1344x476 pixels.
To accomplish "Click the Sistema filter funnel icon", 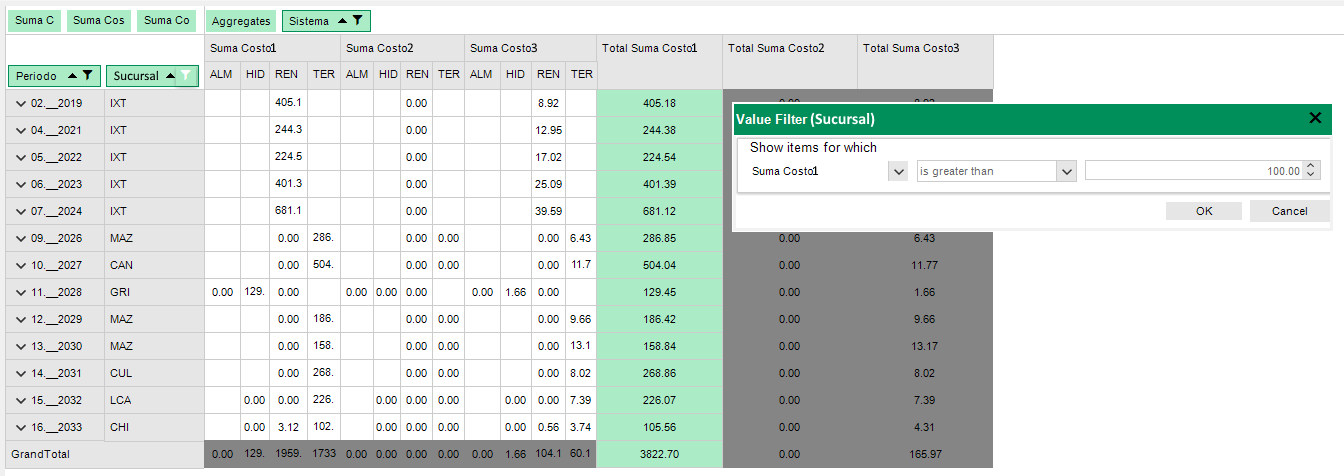I will 357,20.
